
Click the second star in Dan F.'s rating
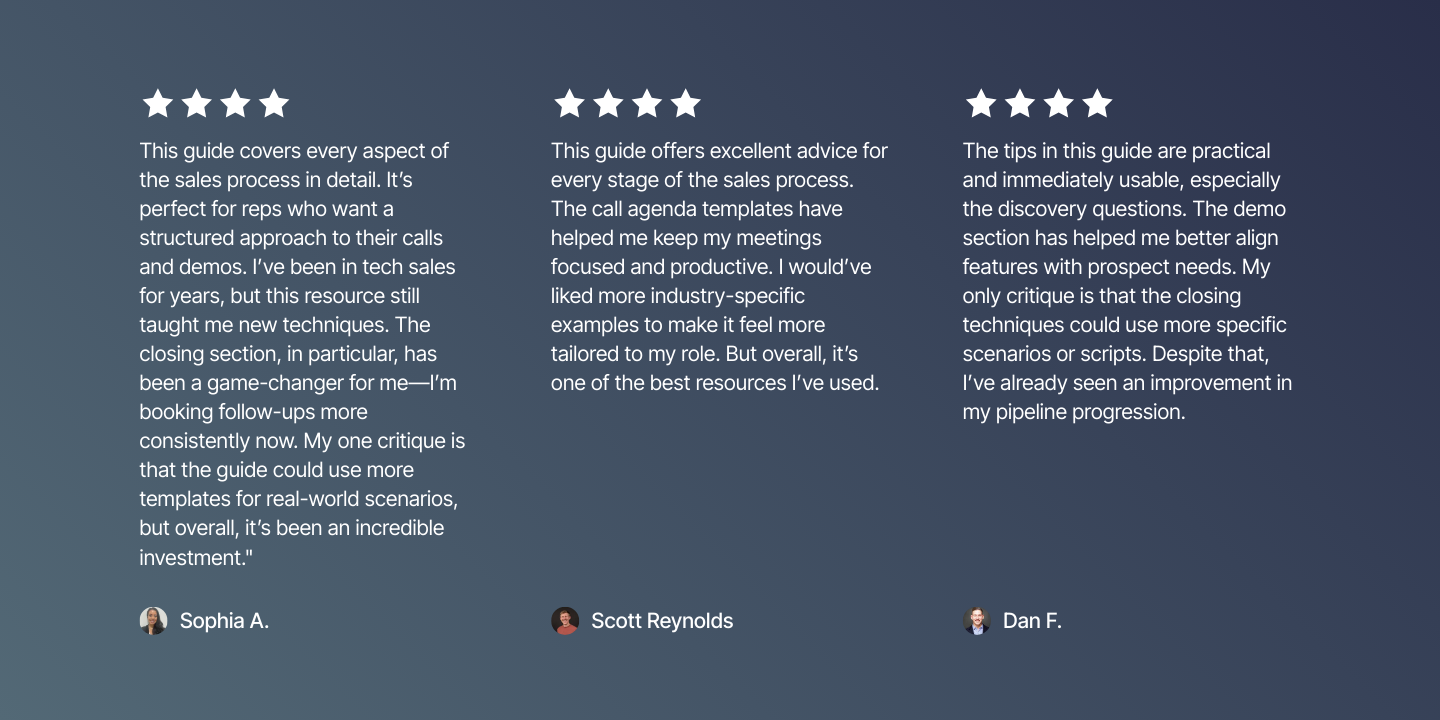1020,103
